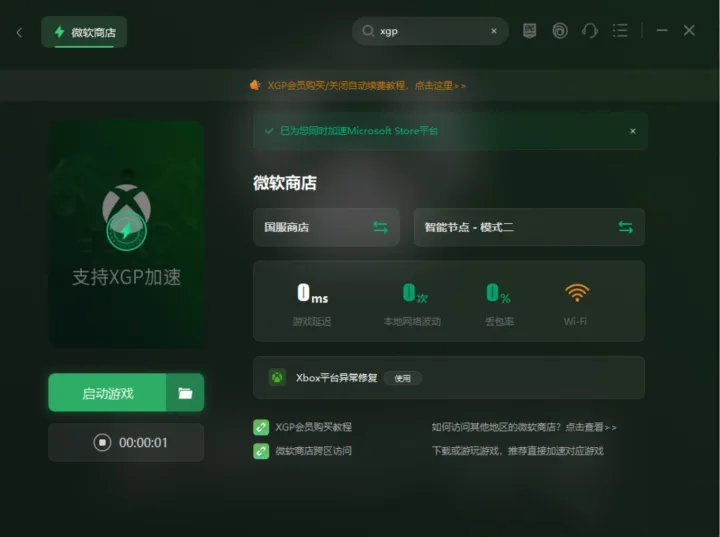This screenshot has height=537, width=720.
Task: Open the list menu icon
Action: click(620, 31)
